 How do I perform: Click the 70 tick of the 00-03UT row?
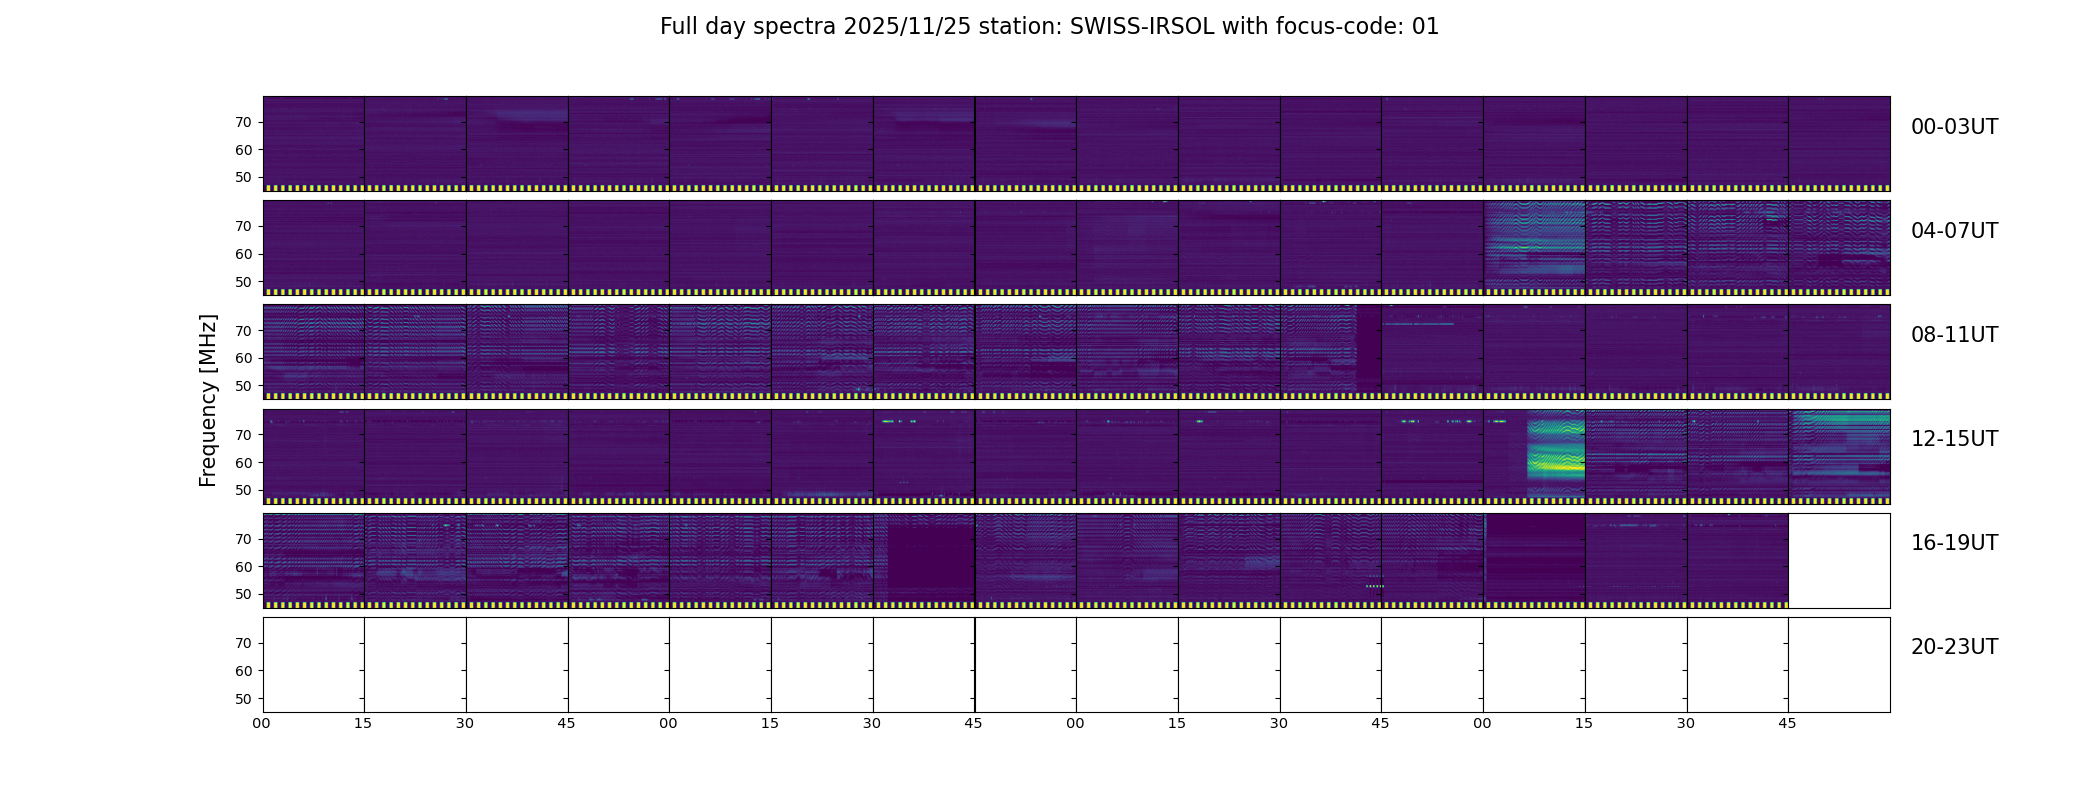click(x=243, y=122)
